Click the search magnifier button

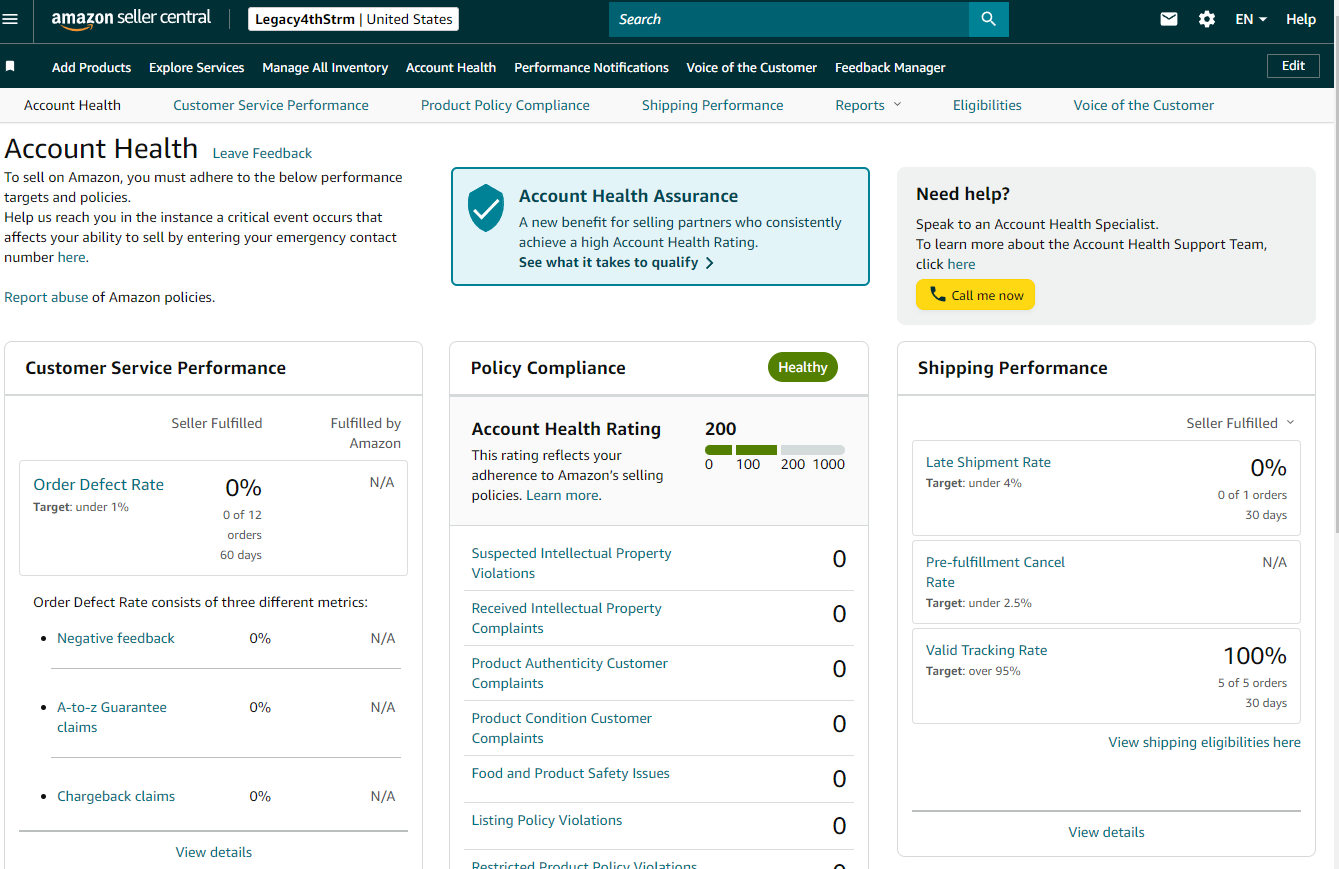pyautogui.click(x=988, y=19)
